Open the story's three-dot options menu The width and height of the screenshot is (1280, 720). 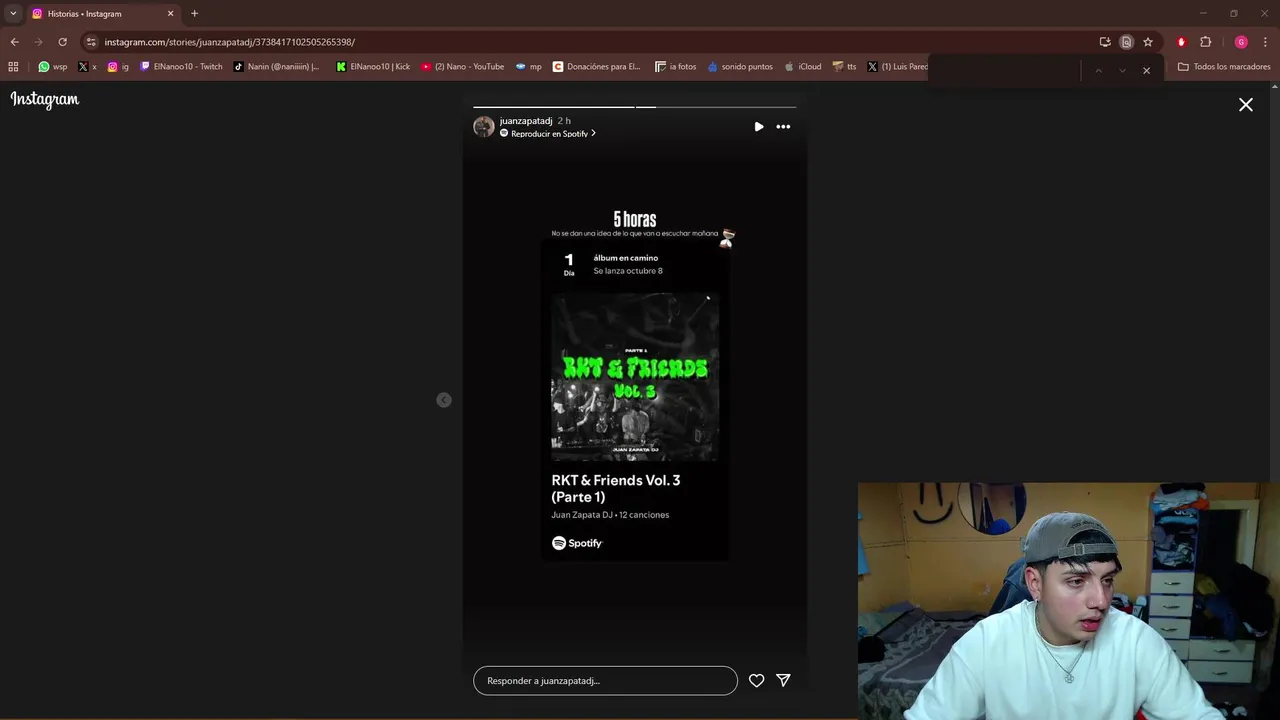[x=783, y=127]
